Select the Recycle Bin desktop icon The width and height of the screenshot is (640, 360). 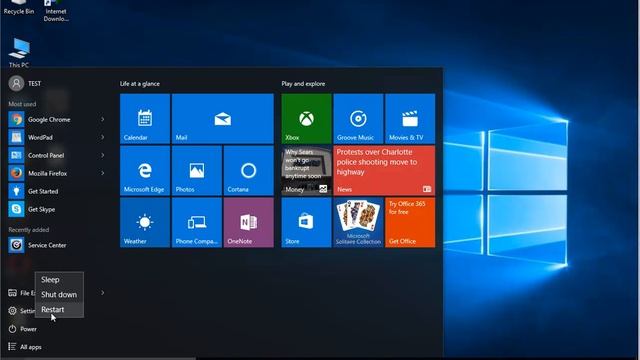(x=19, y=7)
